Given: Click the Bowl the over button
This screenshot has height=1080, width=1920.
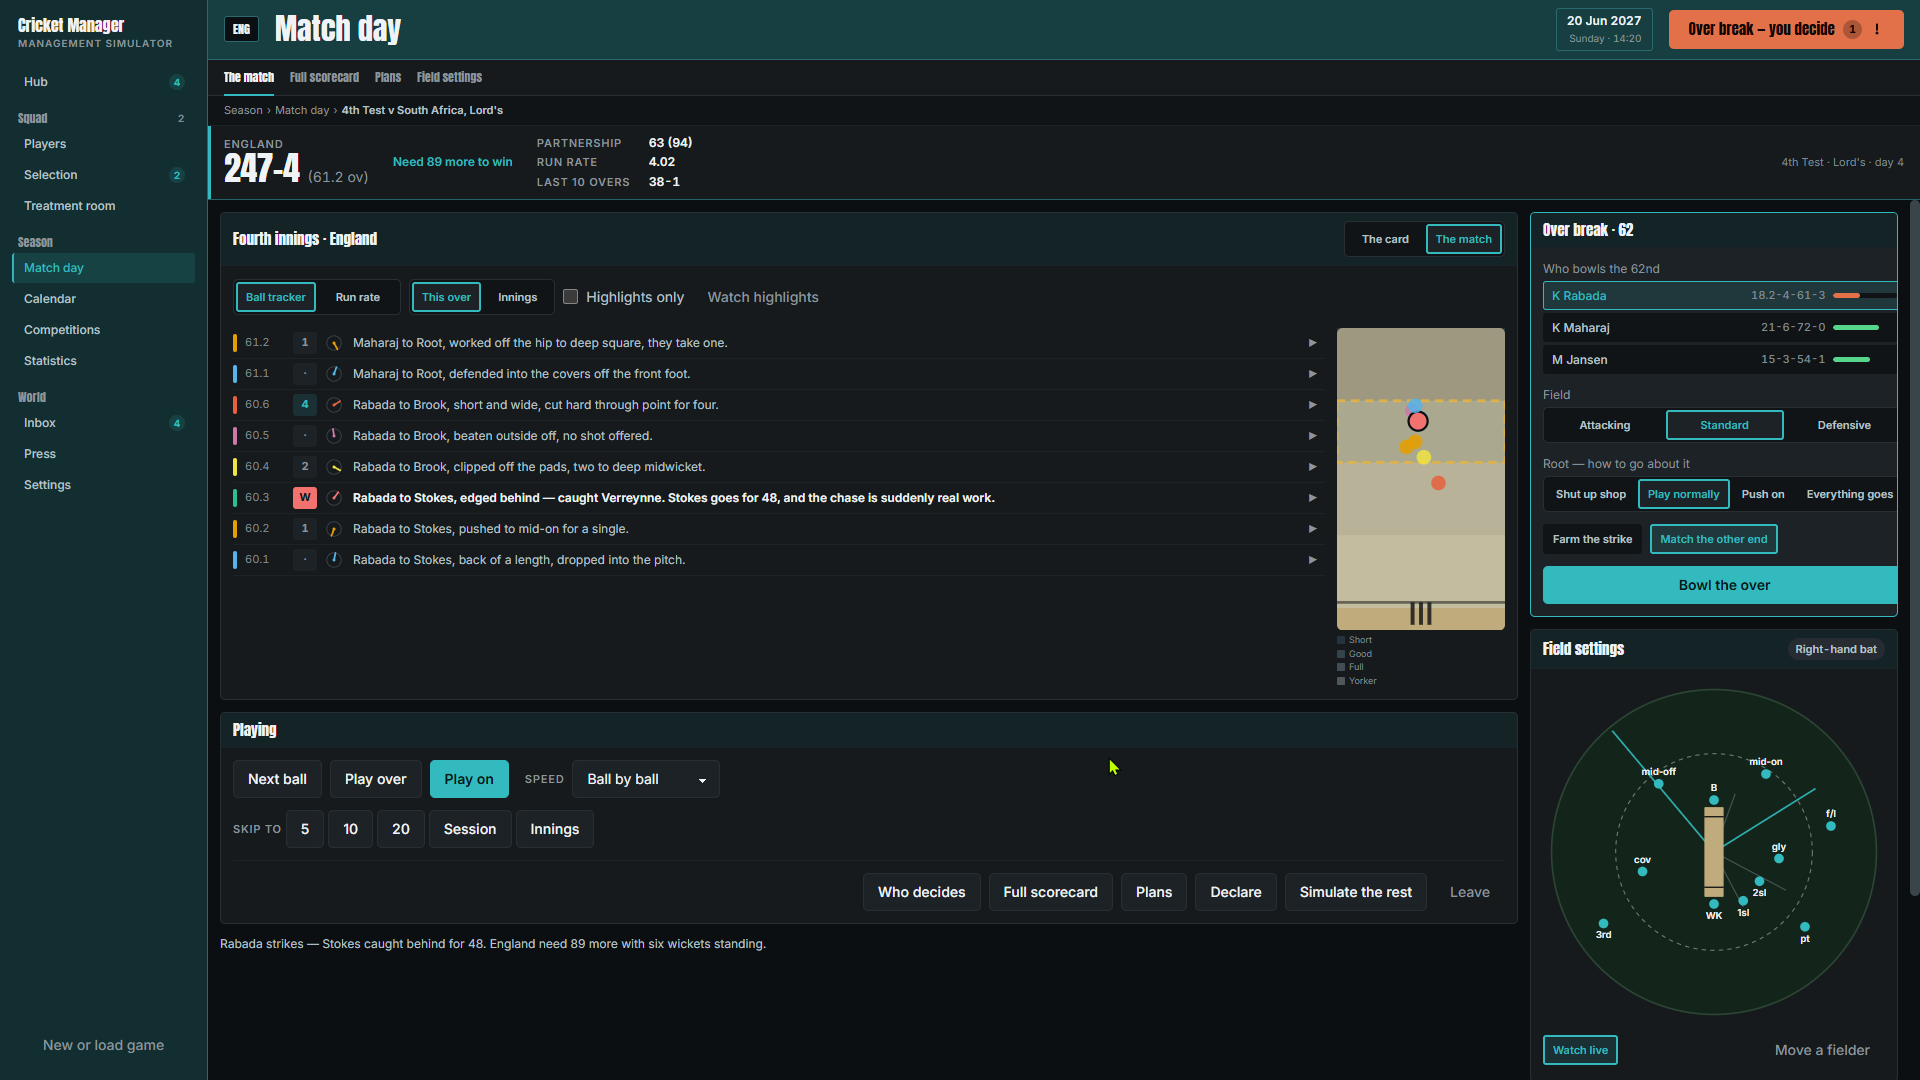Looking at the screenshot, I should pos(1720,585).
